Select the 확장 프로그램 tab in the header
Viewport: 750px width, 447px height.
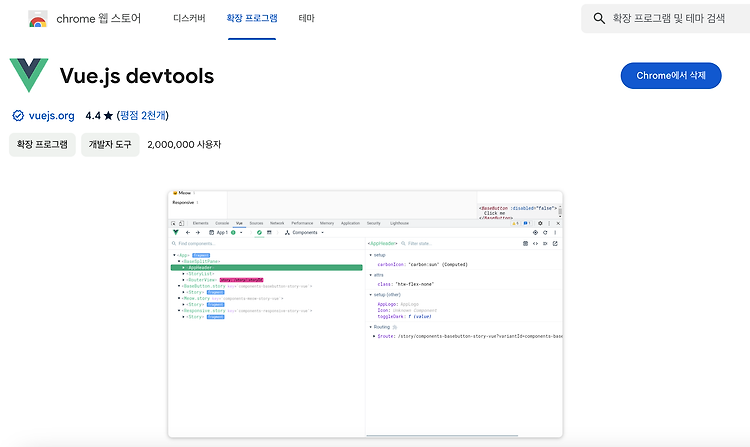tap(252, 18)
